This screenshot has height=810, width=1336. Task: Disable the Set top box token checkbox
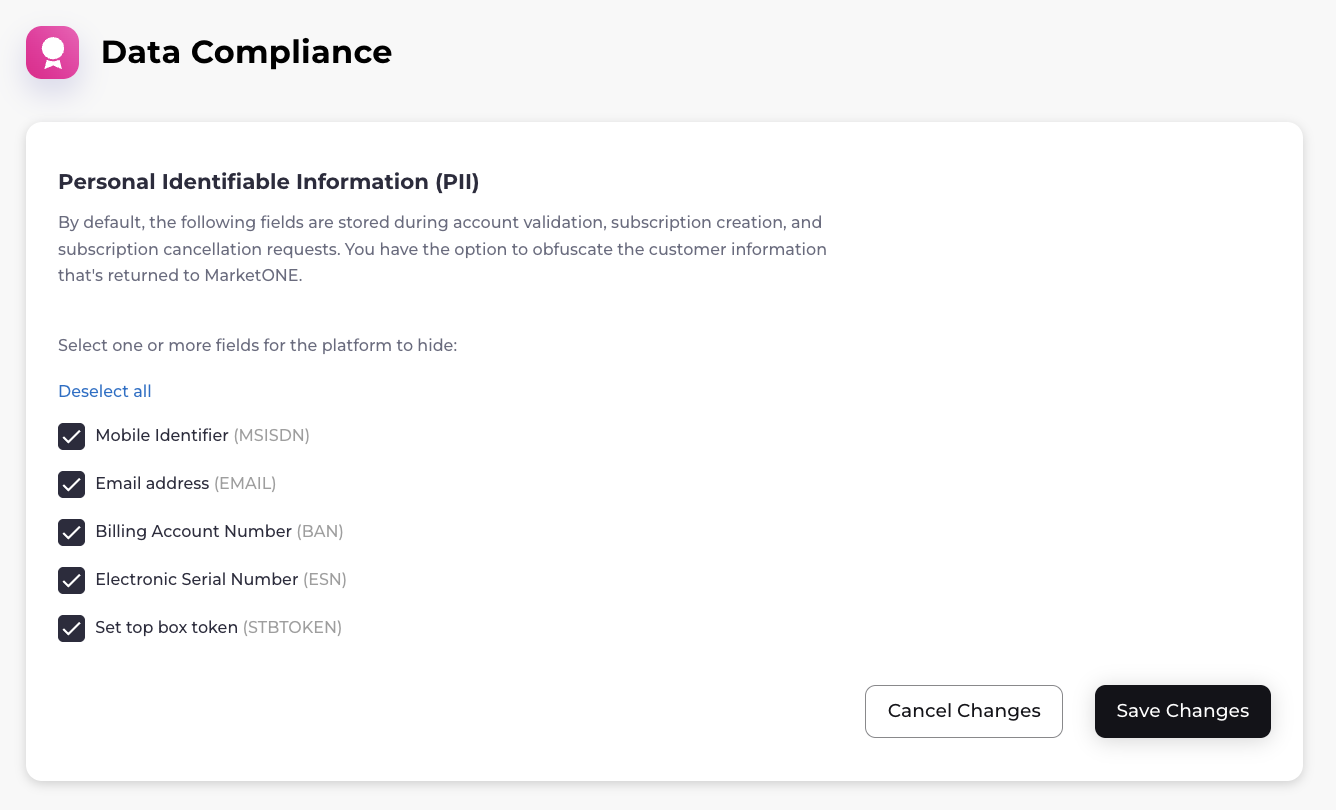(x=71, y=628)
